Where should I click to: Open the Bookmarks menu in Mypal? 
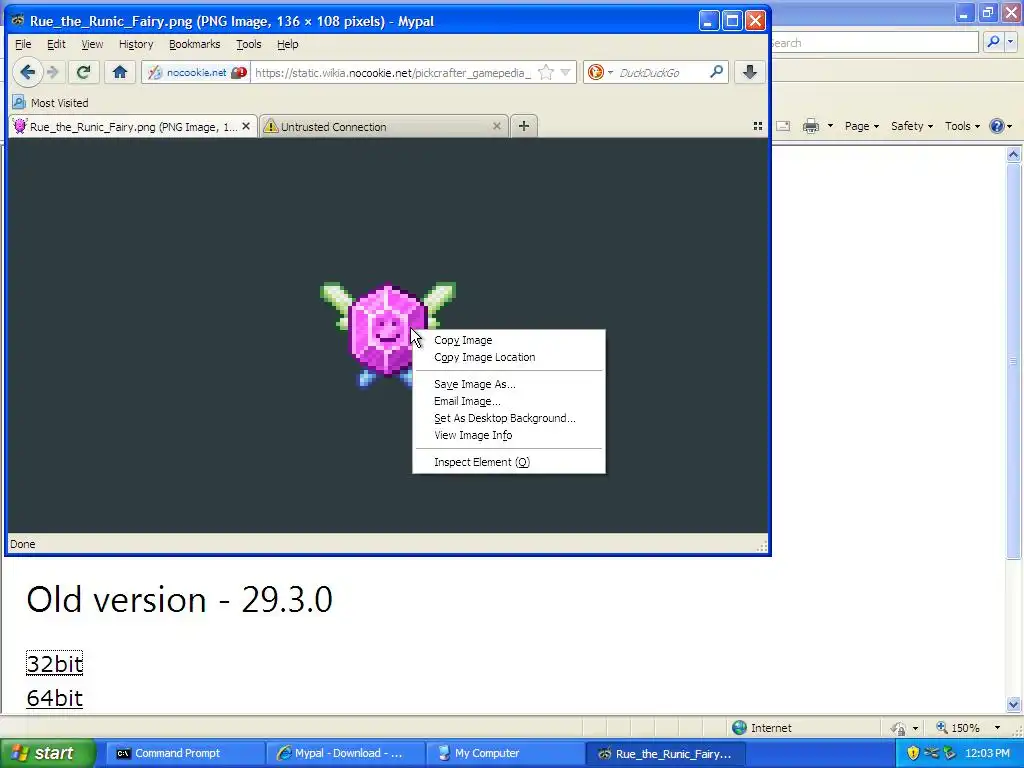tap(195, 44)
